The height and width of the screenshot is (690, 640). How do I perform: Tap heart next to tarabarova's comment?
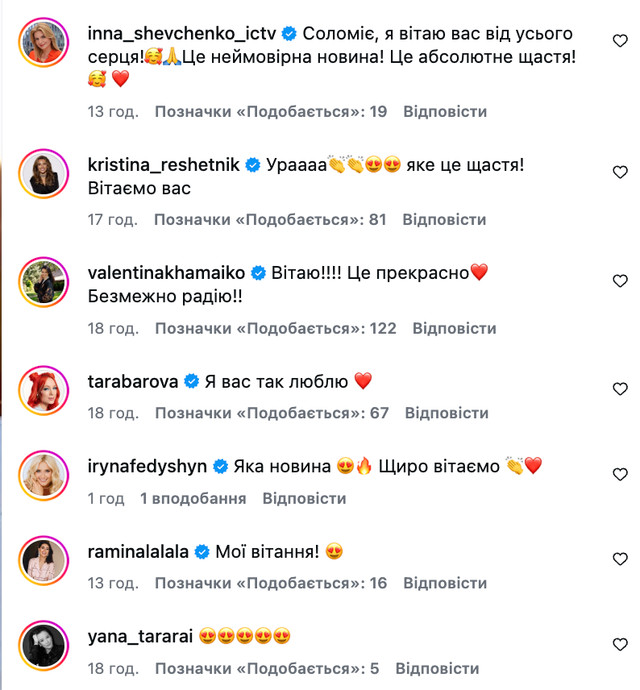tap(619, 389)
